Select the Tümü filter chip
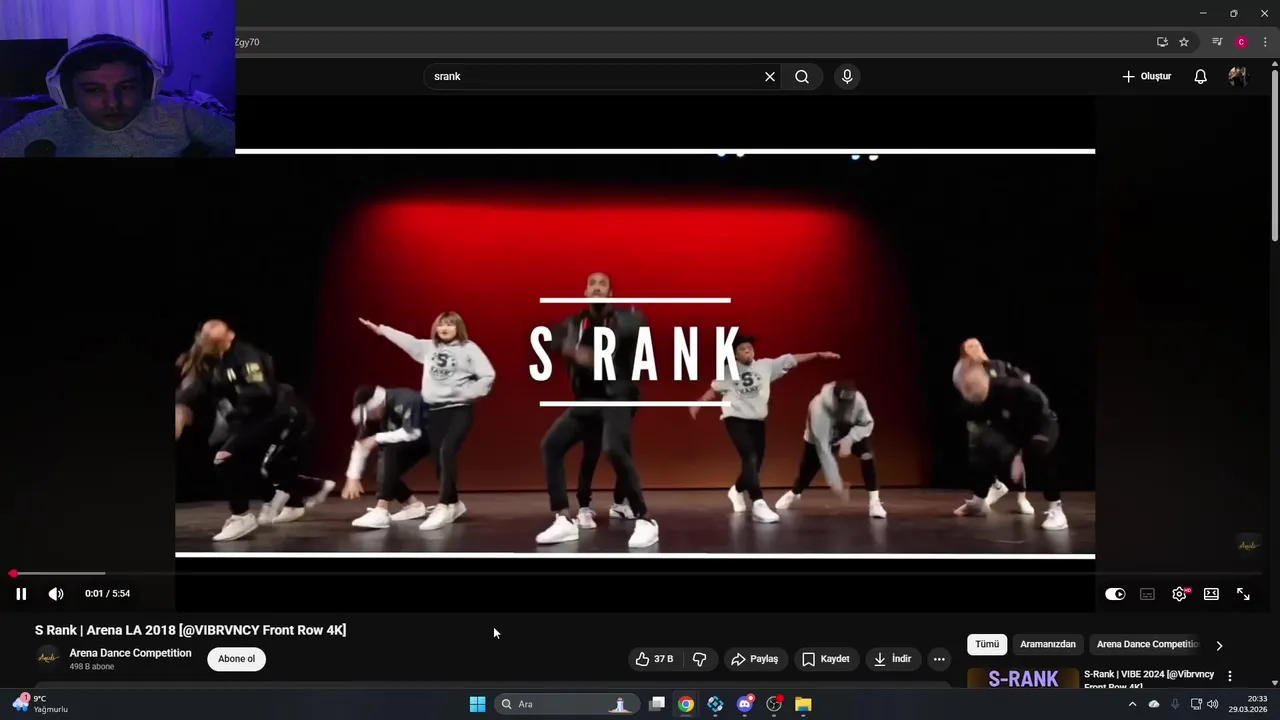 [987, 645]
